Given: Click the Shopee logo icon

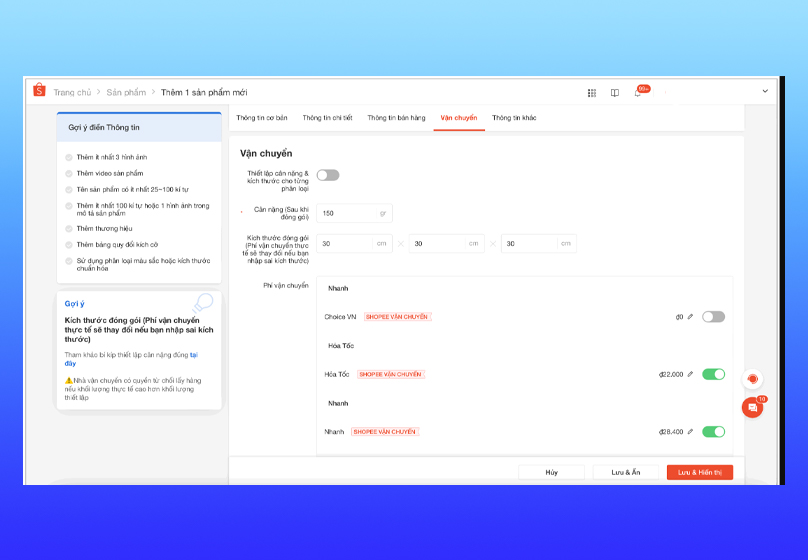Looking at the screenshot, I should pyautogui.click(x=39, y=91).
